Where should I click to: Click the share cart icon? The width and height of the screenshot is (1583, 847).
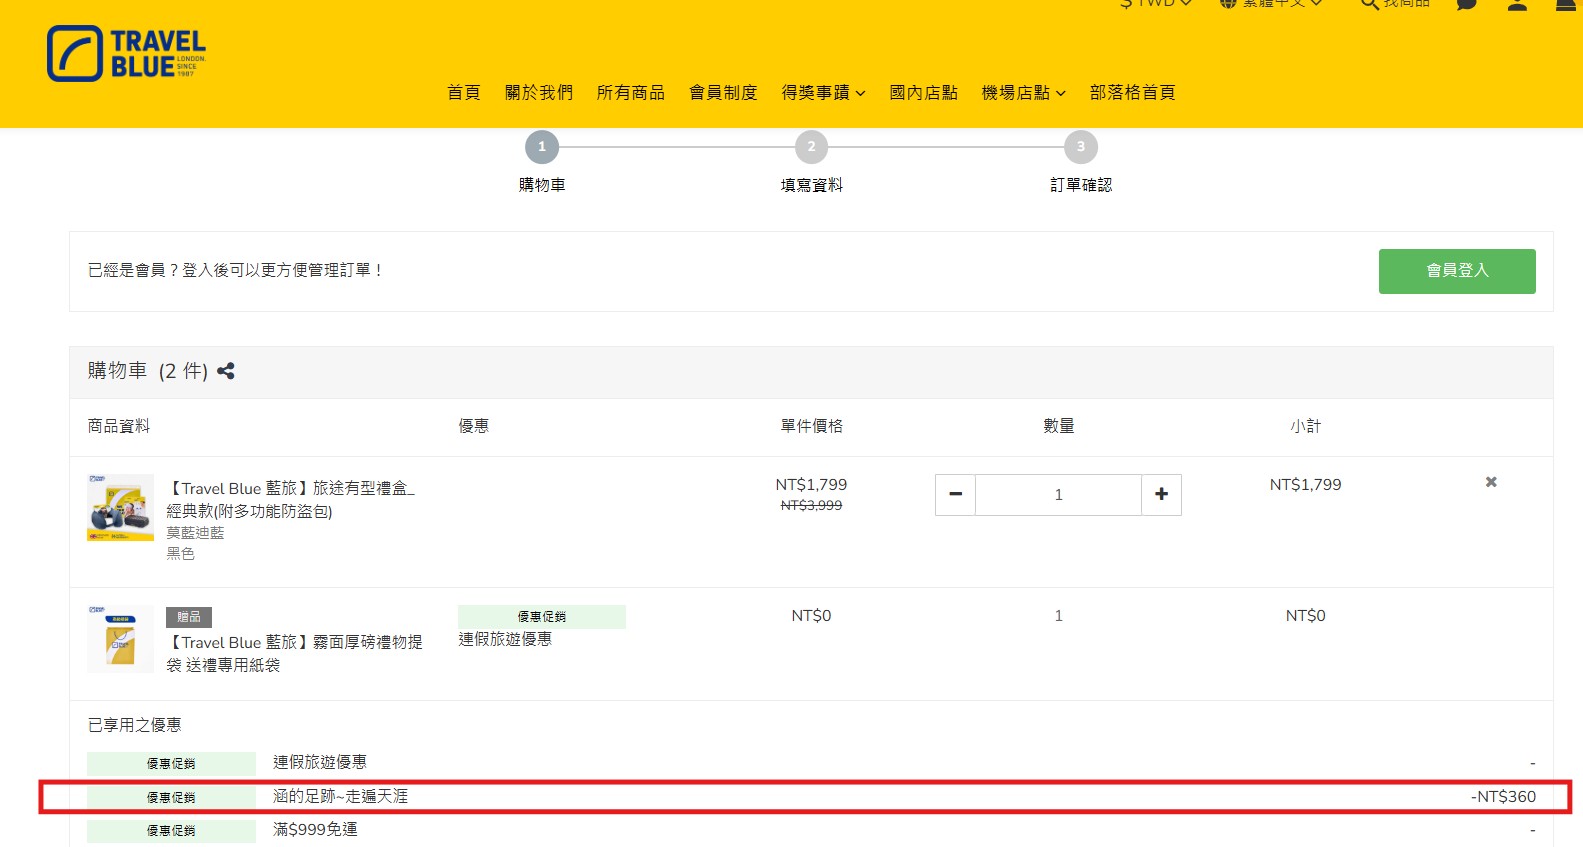click(x=226, y=371)
